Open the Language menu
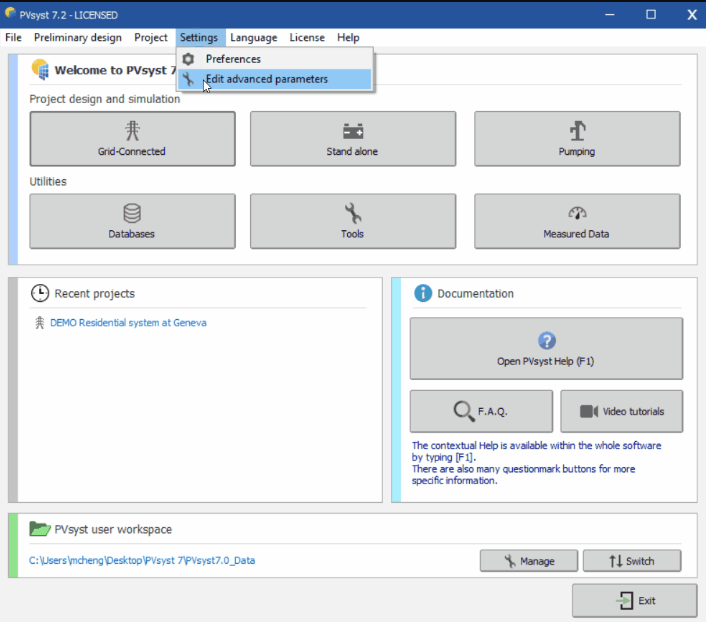Viewport: 706px width, 622px height. point(253,37)
